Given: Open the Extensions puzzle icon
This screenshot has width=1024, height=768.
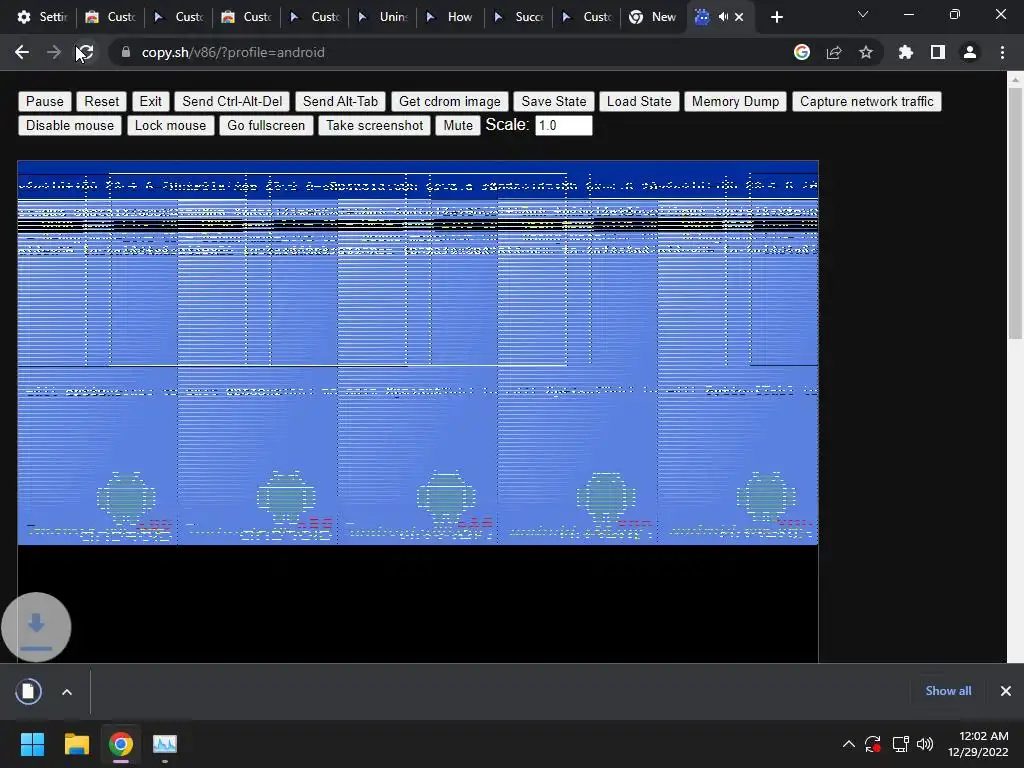Looking at the screenshot, I should [x=906, y=52].
